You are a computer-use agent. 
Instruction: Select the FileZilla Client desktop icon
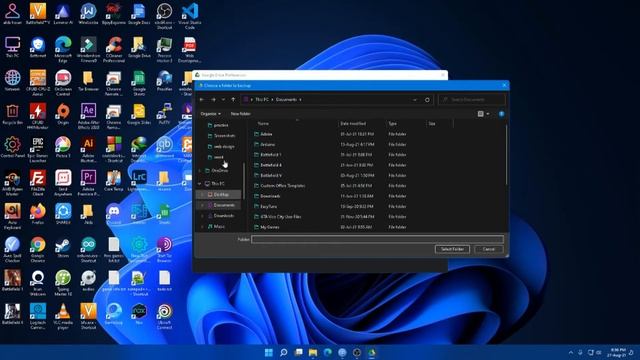(38, 183)
